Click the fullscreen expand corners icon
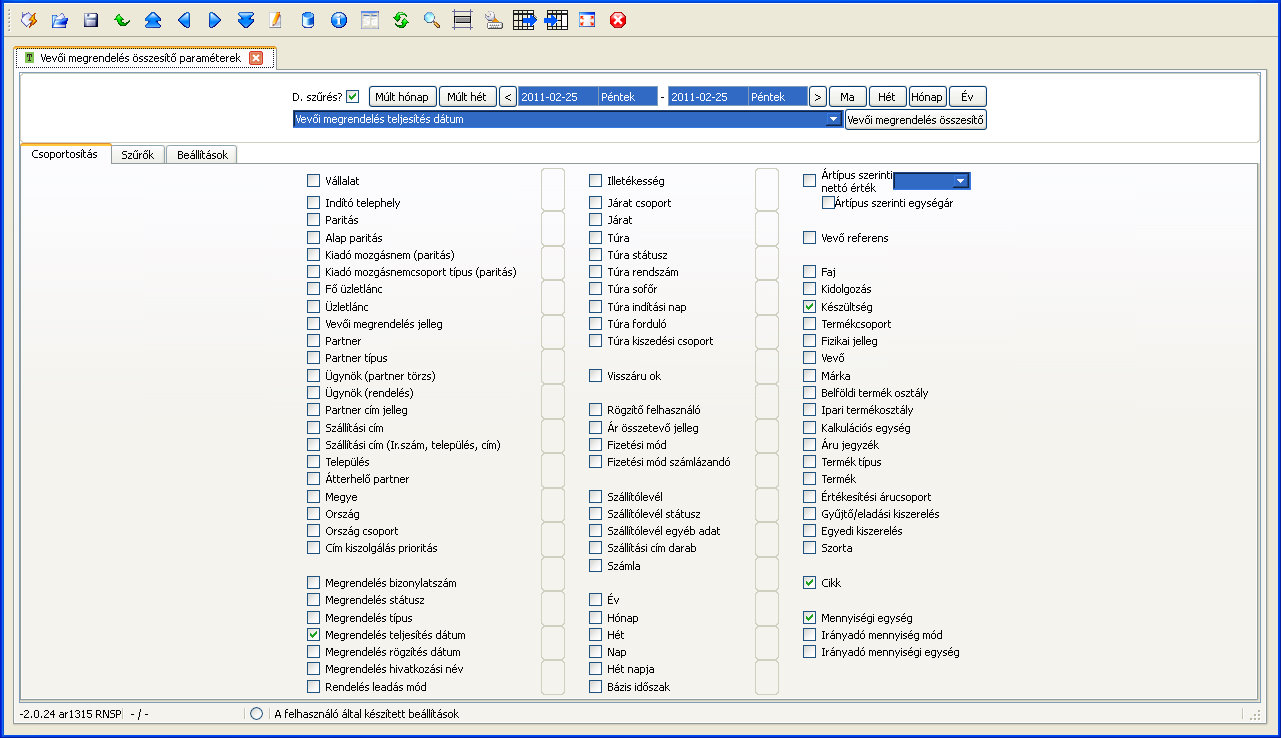Image resolution: width=1281 pixels, height=738 pixels. [x=587, y=19]
